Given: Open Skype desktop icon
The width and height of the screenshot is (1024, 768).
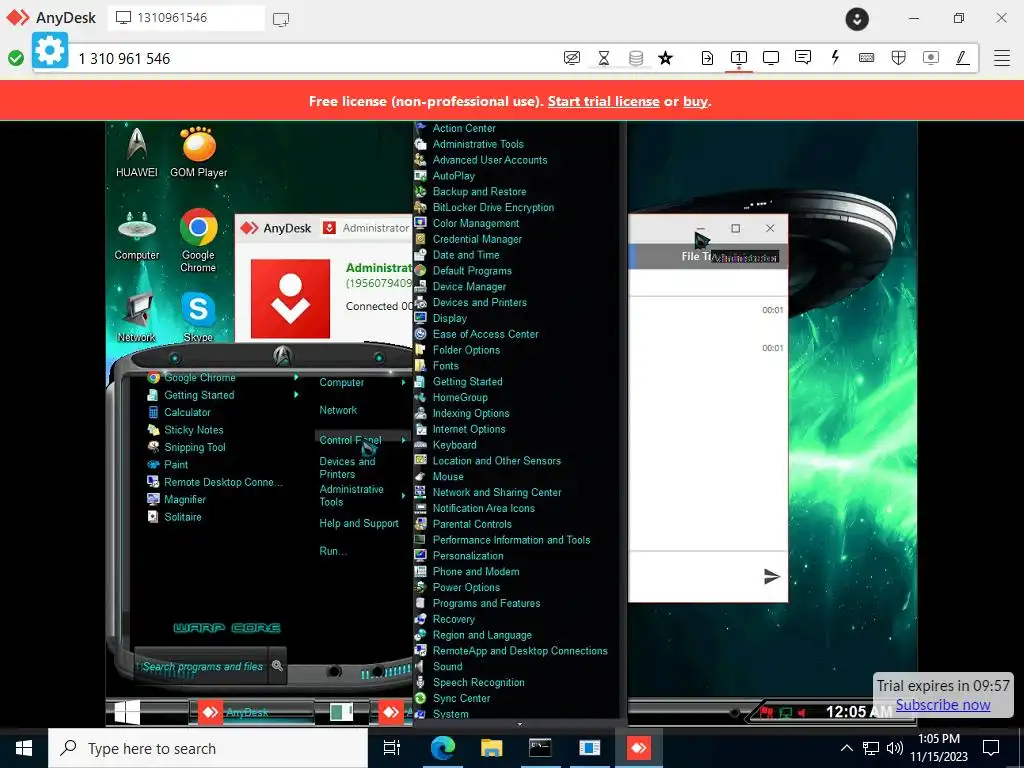Looking at the screenshot, I should point(199,316).
